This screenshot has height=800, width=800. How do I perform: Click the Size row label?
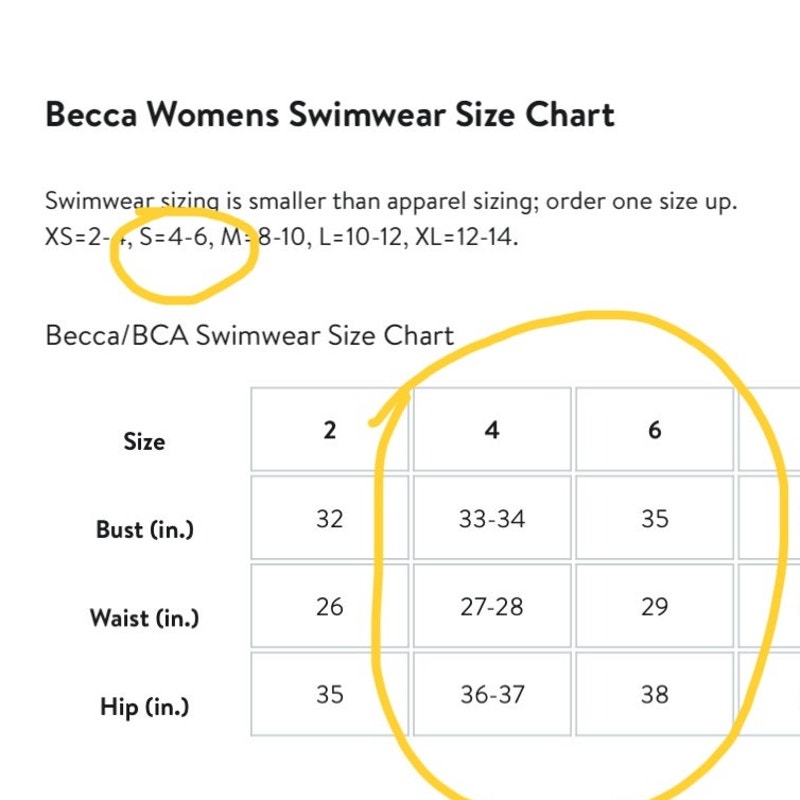click(x=144, y=441)
